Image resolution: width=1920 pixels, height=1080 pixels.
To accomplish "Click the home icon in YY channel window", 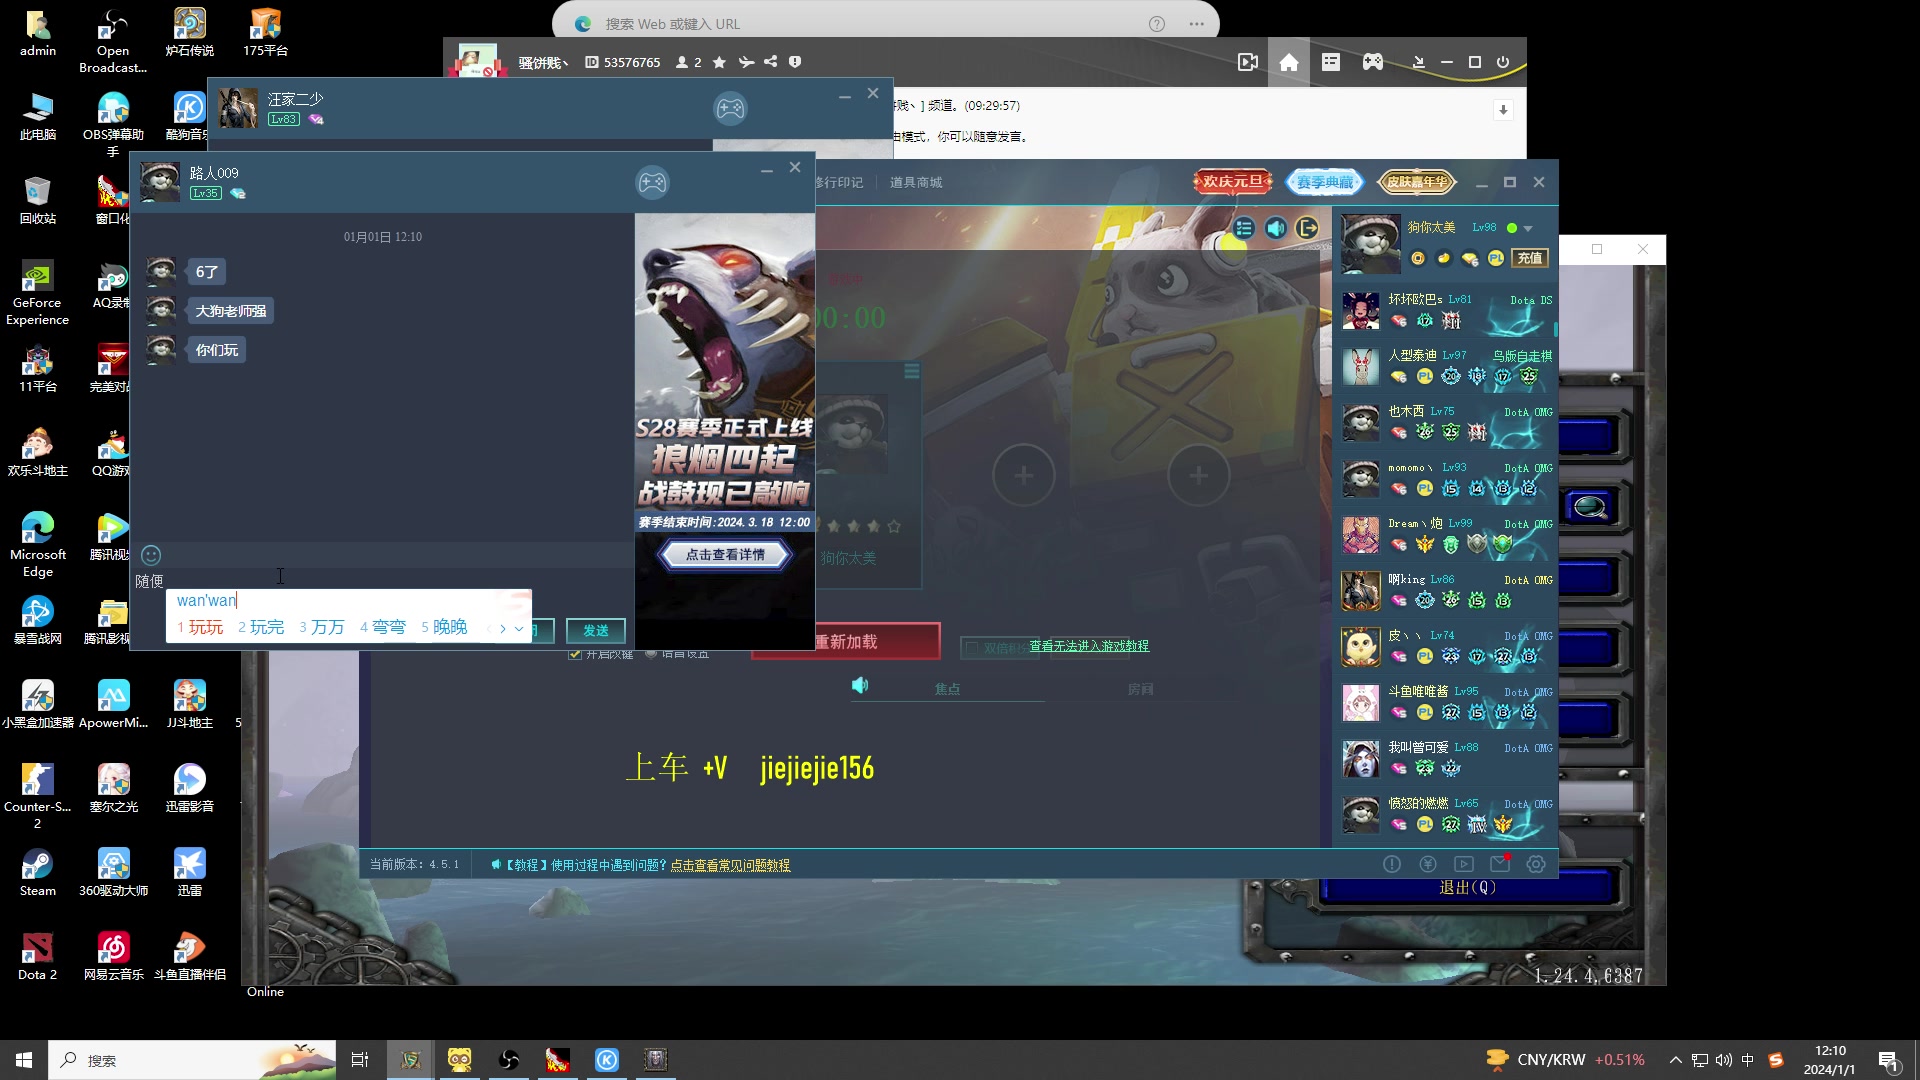I will tap(1289, 62).
